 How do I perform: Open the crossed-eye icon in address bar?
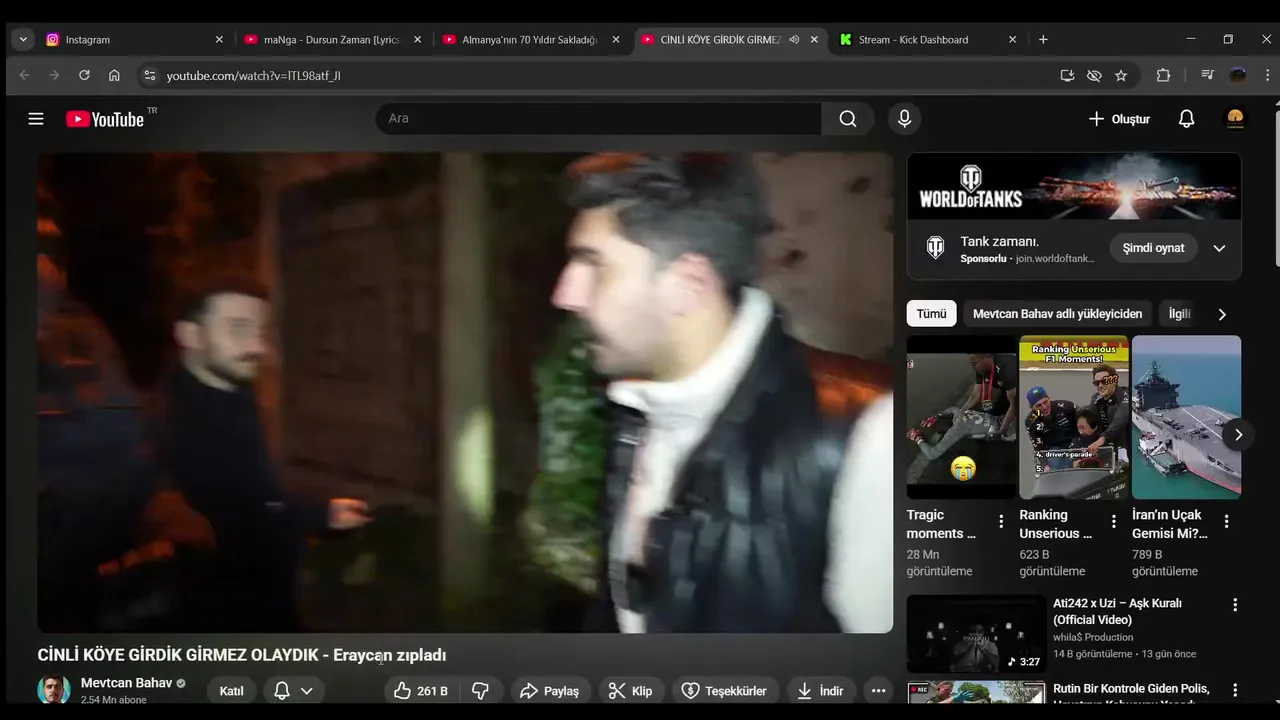[1094, 75]
